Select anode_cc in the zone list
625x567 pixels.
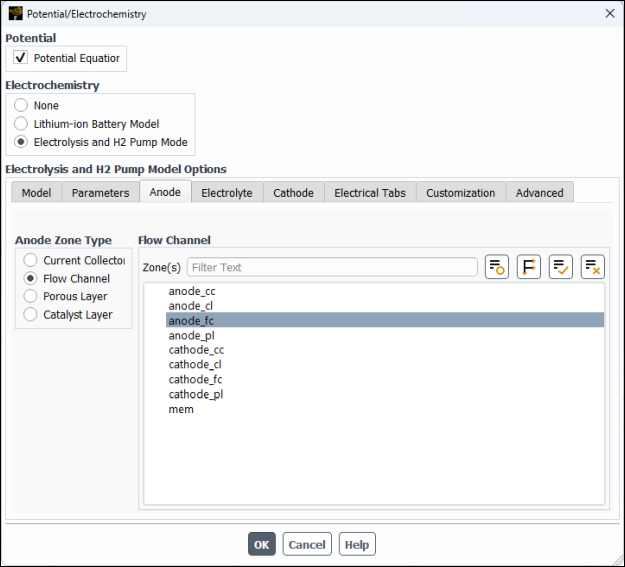(385, 291)
